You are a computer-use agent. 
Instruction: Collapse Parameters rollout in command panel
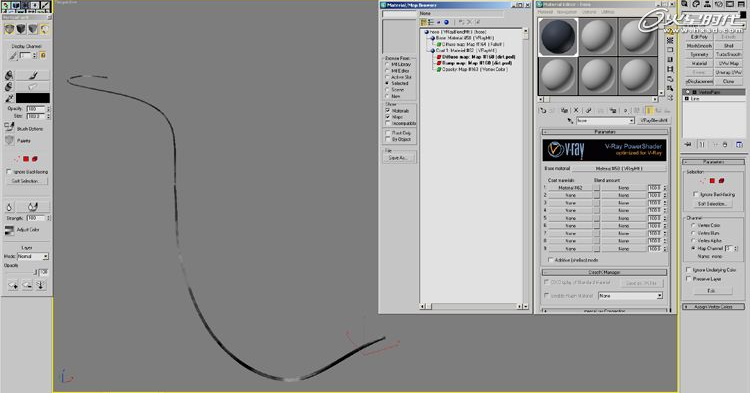(713, 162)
